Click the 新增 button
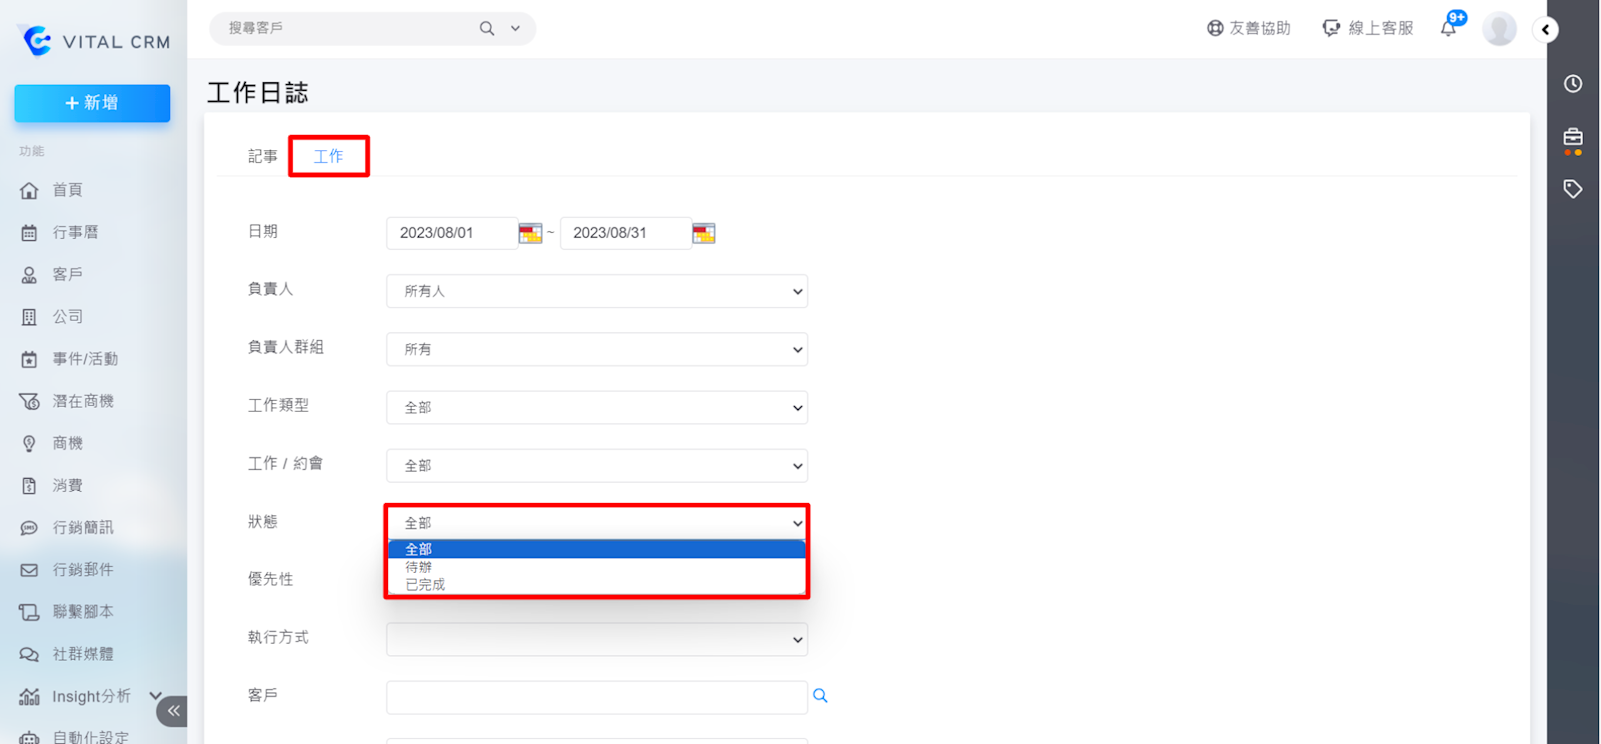Image resolution: width=1601 pixels, height=744 pixels. [92, 103]
